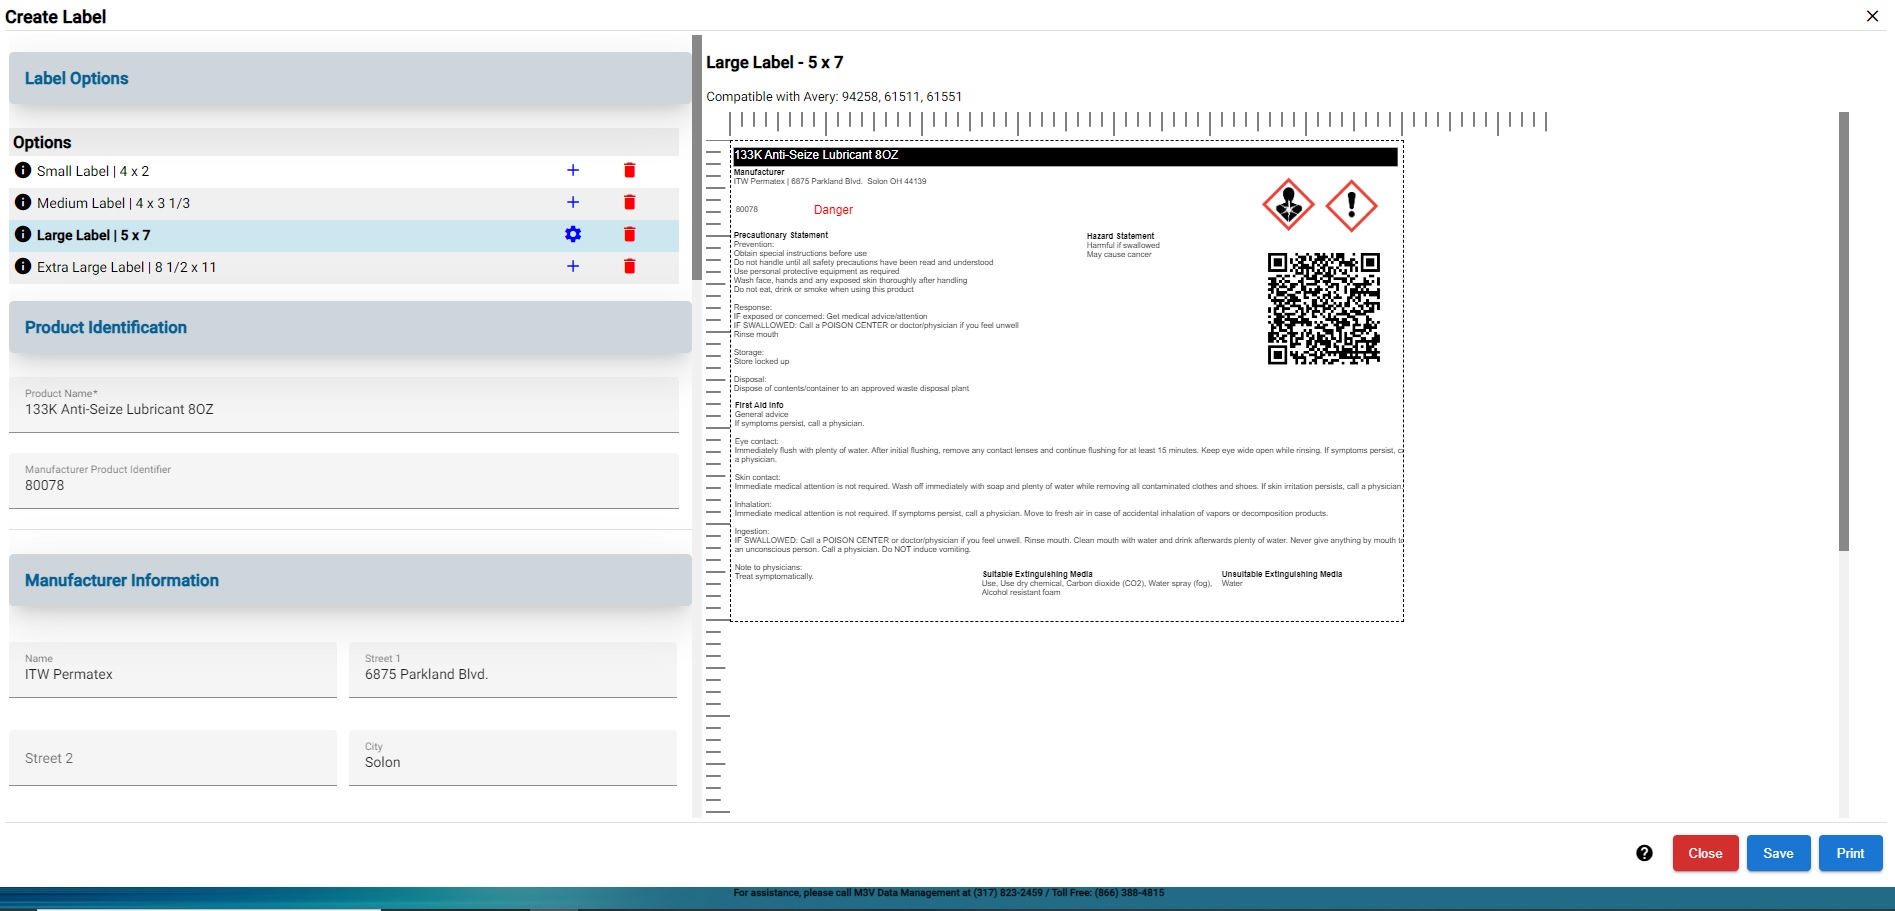Collapse the Label Options section header
This screenshot has width=1895, height=911.
pyautogui.click(x=350, y=78)
